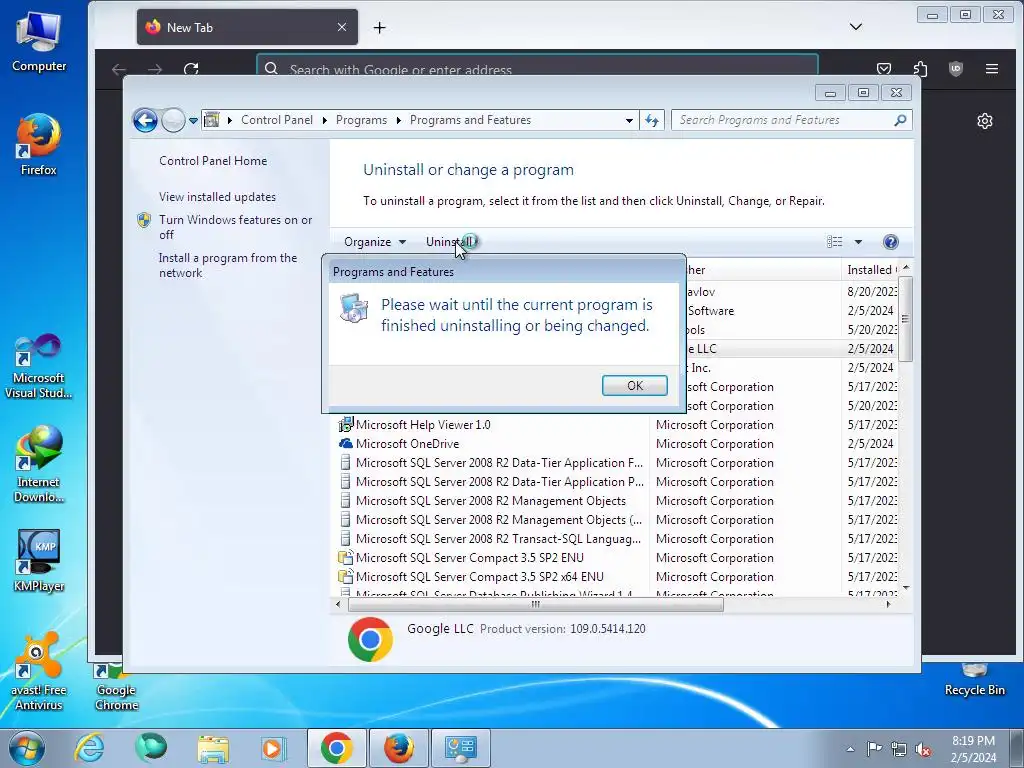The image size is (1024, 768).
Task: Click Turn Windows features on or off
Action: click(236, 227)
